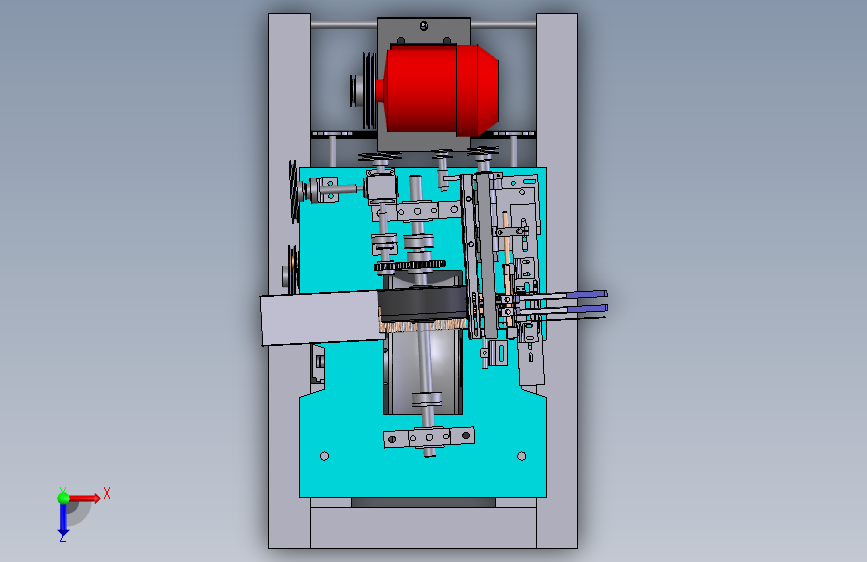Click the lower-right hole in cyan plate

coord(521,456)
